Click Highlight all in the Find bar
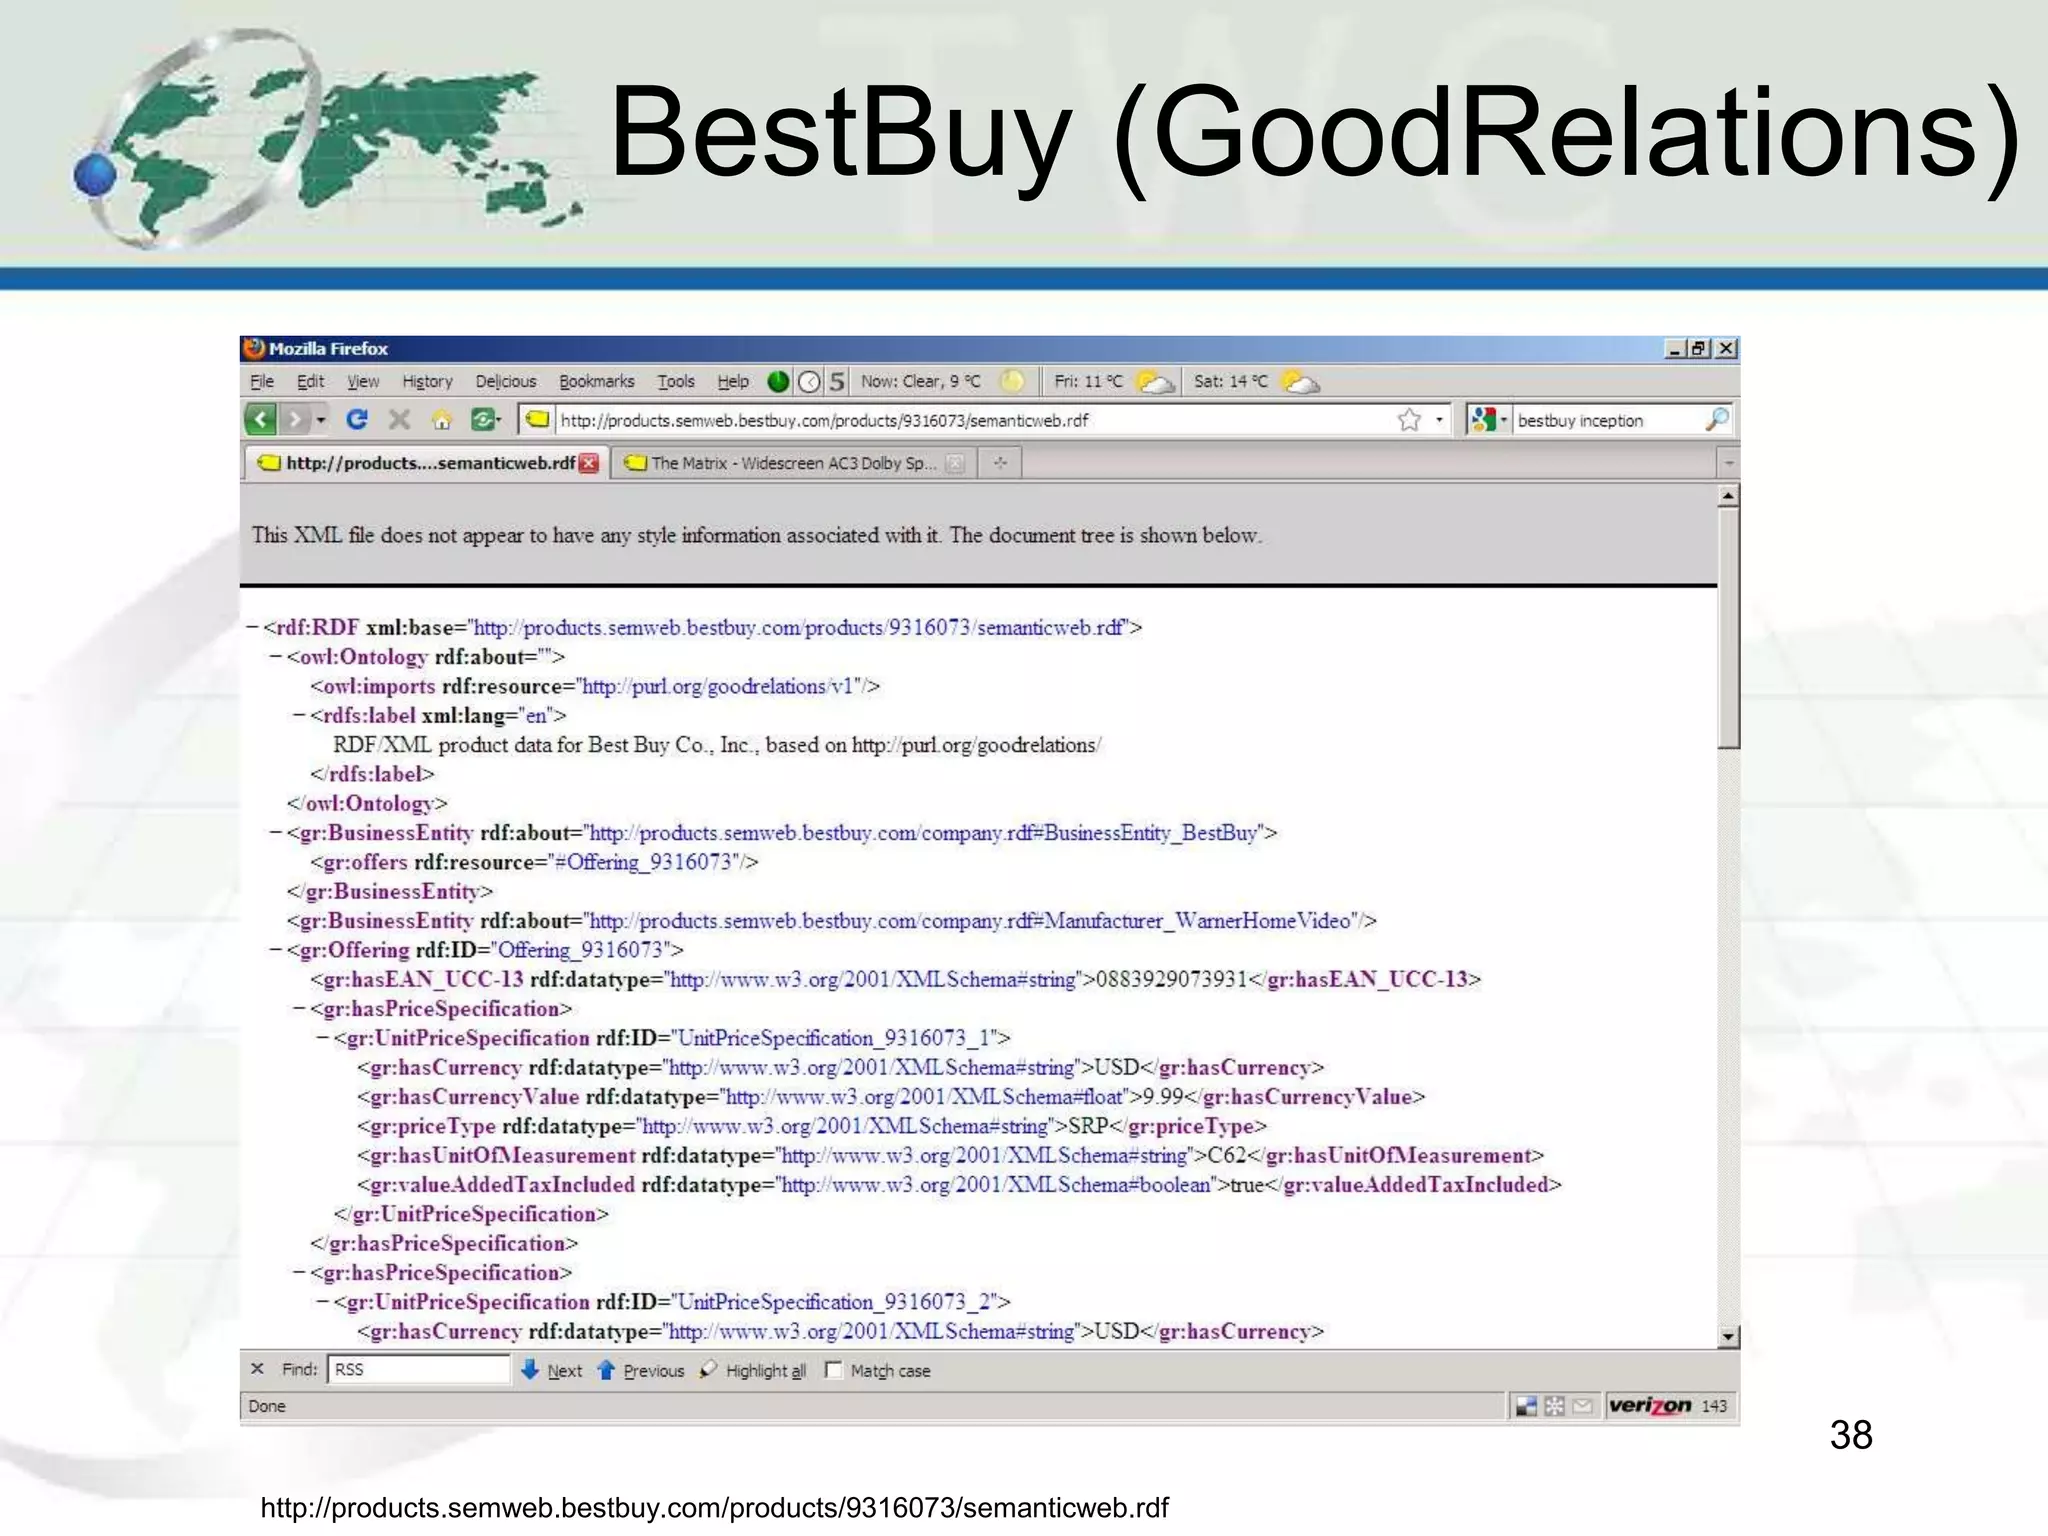 coord(753,1370)
